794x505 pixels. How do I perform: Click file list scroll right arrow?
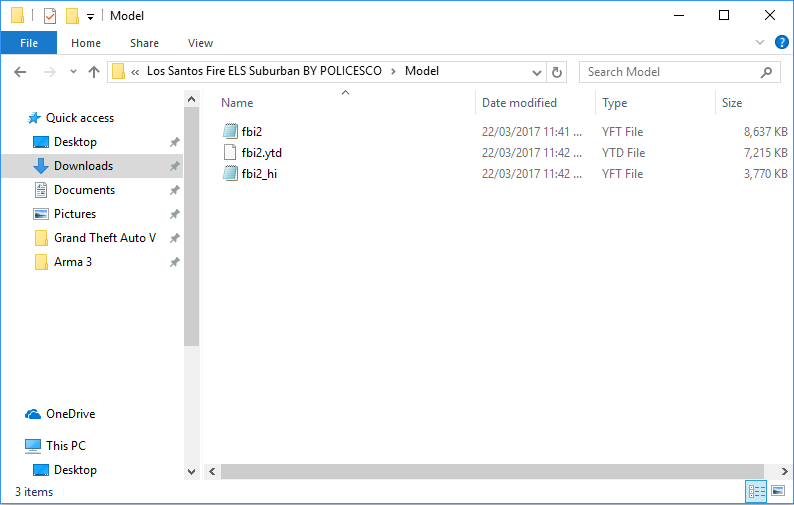pyautogui.click(x=784, y=472)
